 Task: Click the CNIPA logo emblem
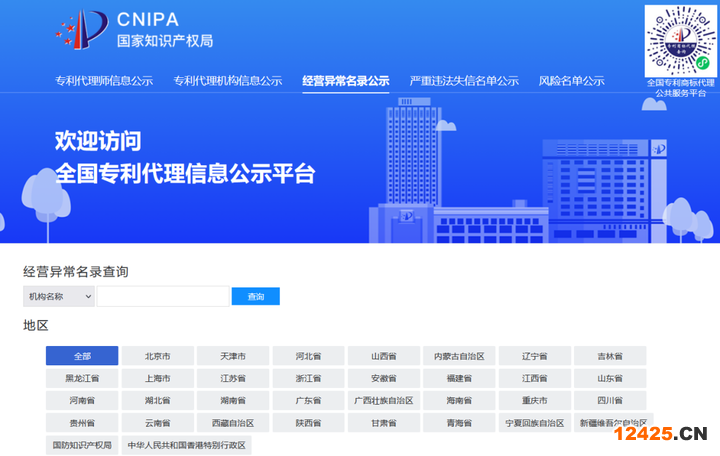(81, 28)
